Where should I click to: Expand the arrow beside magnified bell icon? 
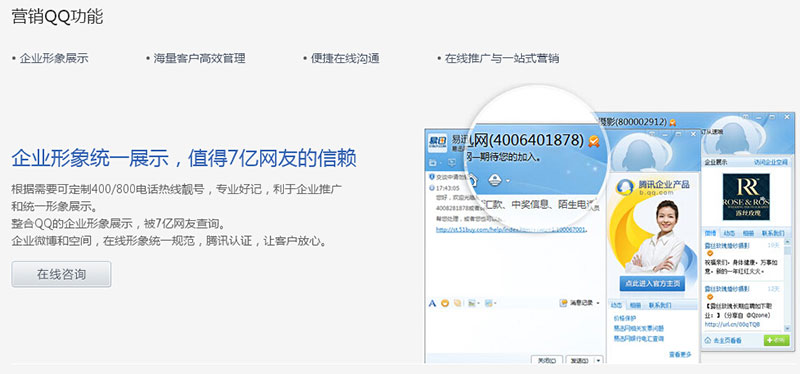507,181
